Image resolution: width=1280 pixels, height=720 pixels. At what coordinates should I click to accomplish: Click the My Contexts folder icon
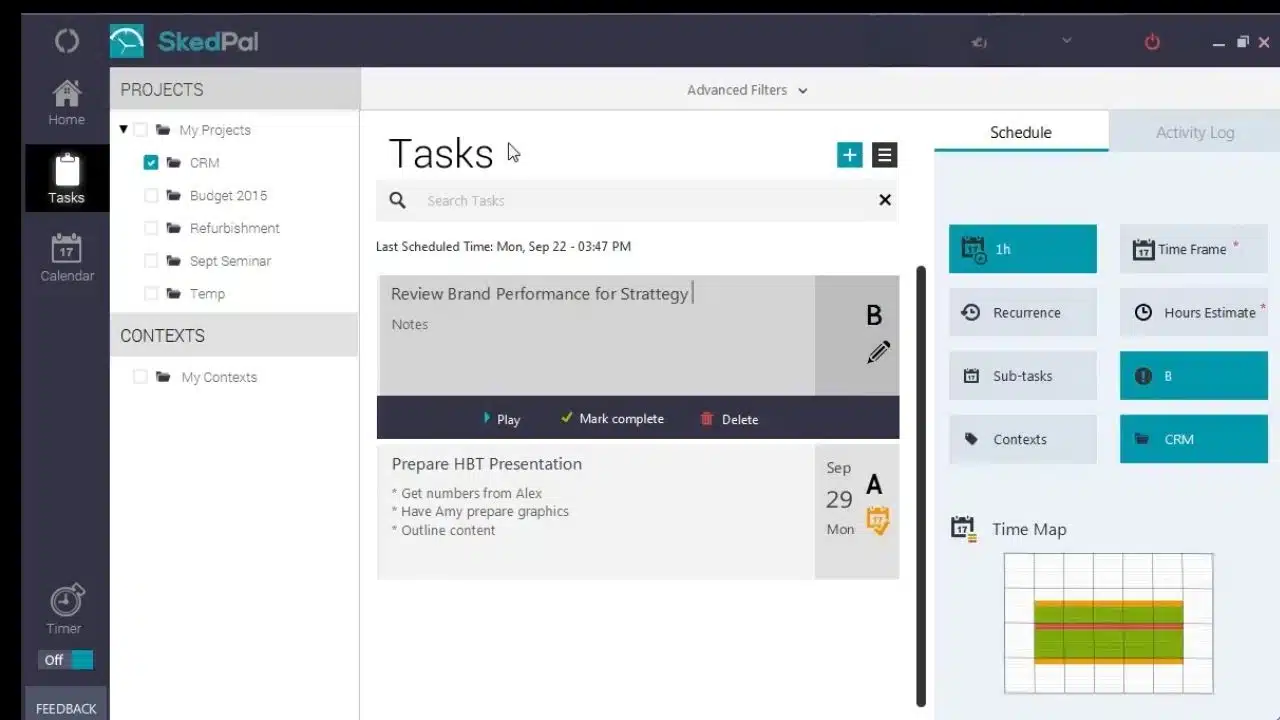point(163,377)
